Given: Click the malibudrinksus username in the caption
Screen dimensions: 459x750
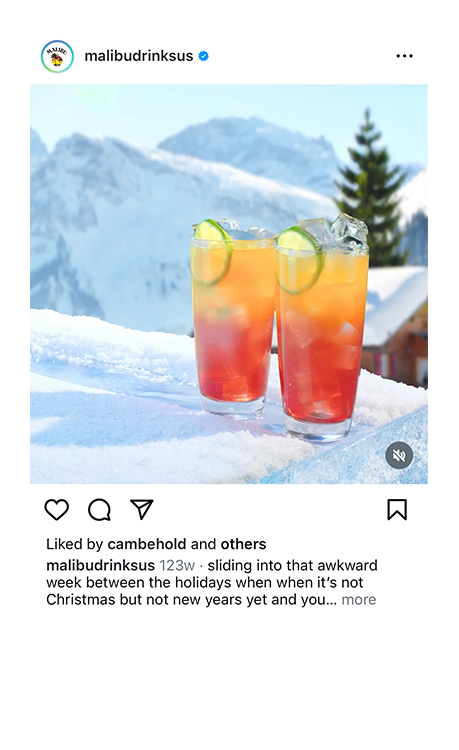Looking at the screenshot, I should point(100,565).
